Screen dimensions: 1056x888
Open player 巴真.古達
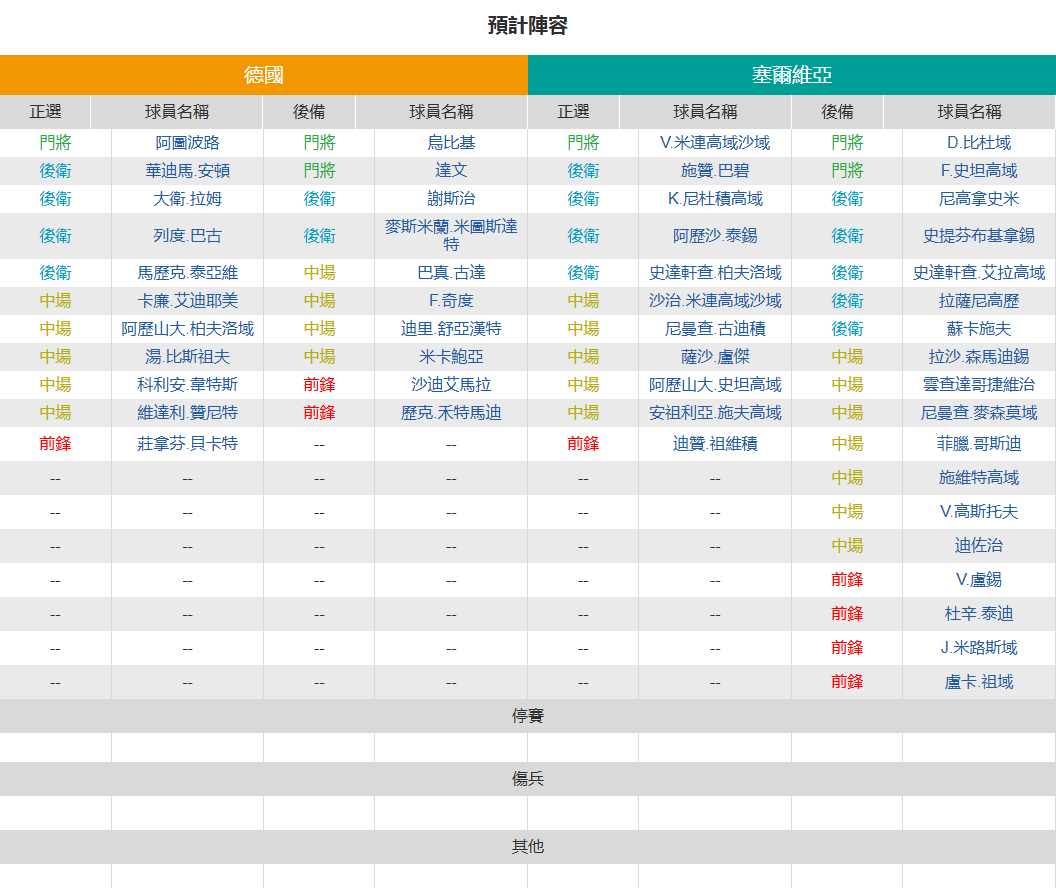pyautogui.click(x=451, y=273)
